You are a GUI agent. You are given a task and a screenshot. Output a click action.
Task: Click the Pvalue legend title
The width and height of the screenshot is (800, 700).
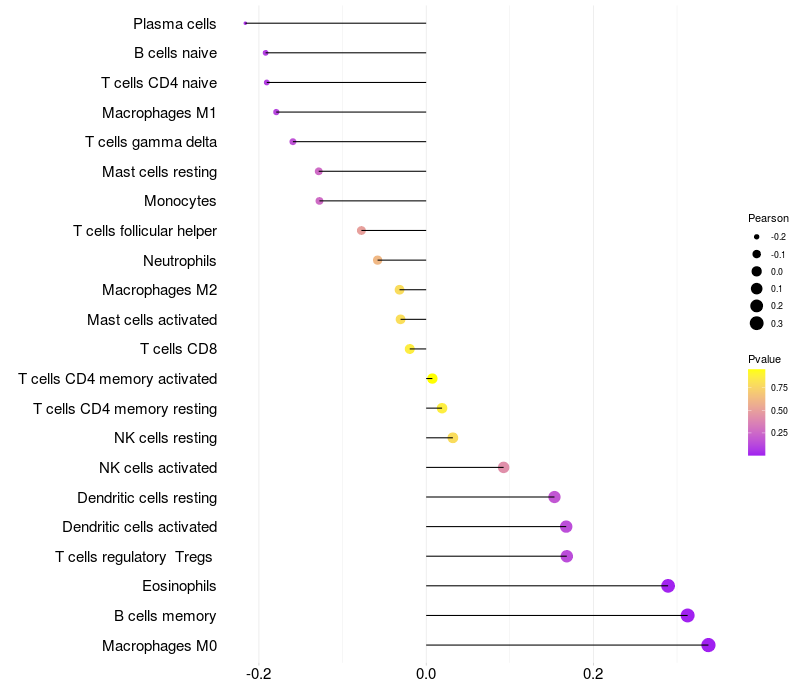point(764,359)
